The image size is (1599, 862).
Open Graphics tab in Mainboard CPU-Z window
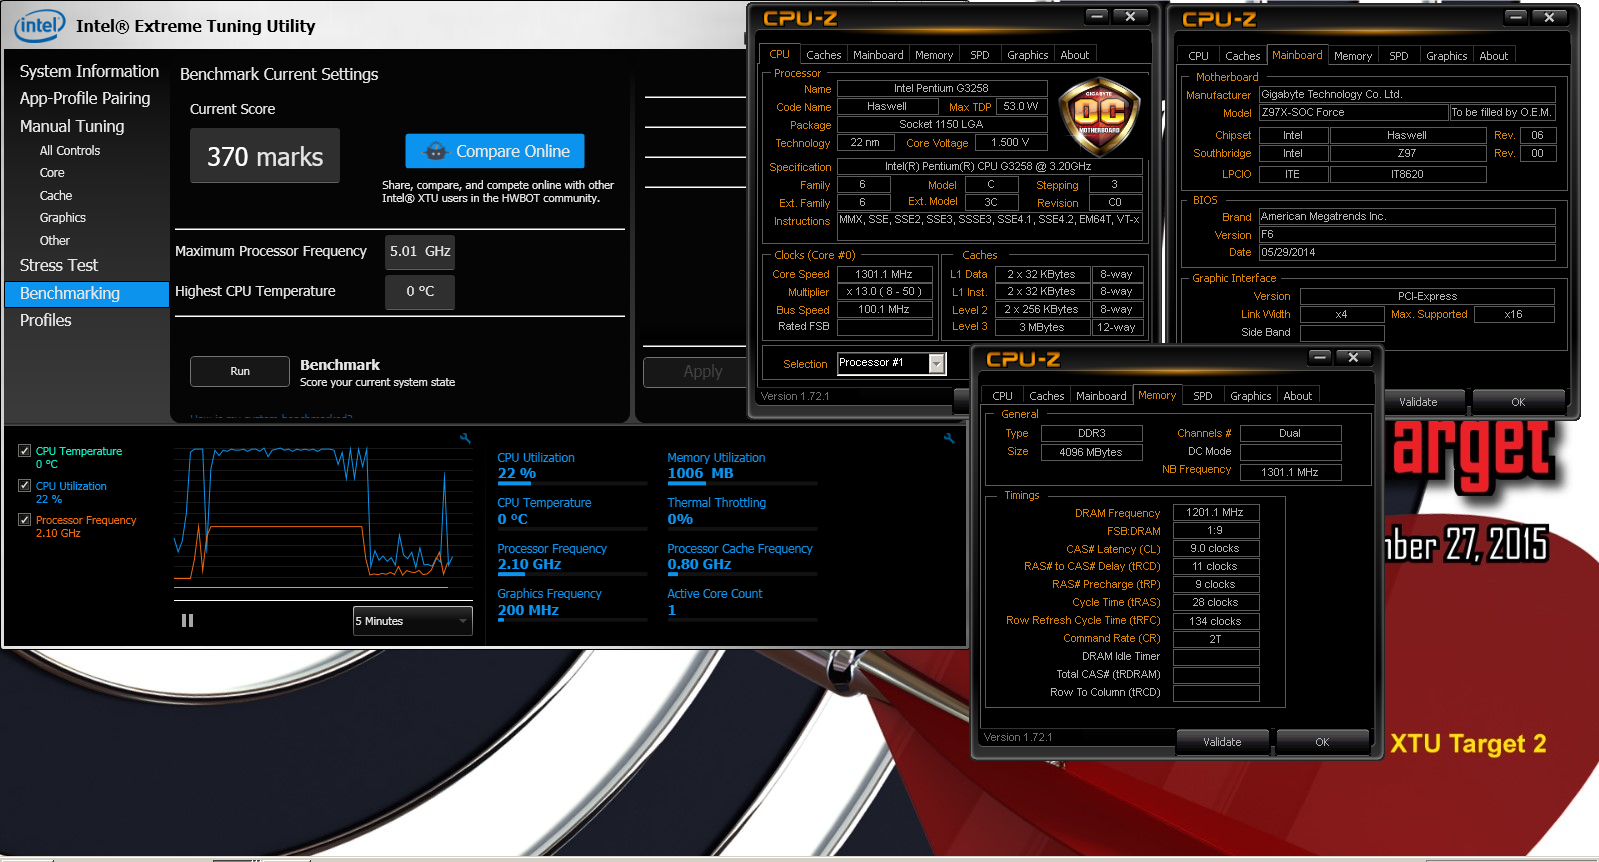pyautogui.click(x=1447, y=56)
